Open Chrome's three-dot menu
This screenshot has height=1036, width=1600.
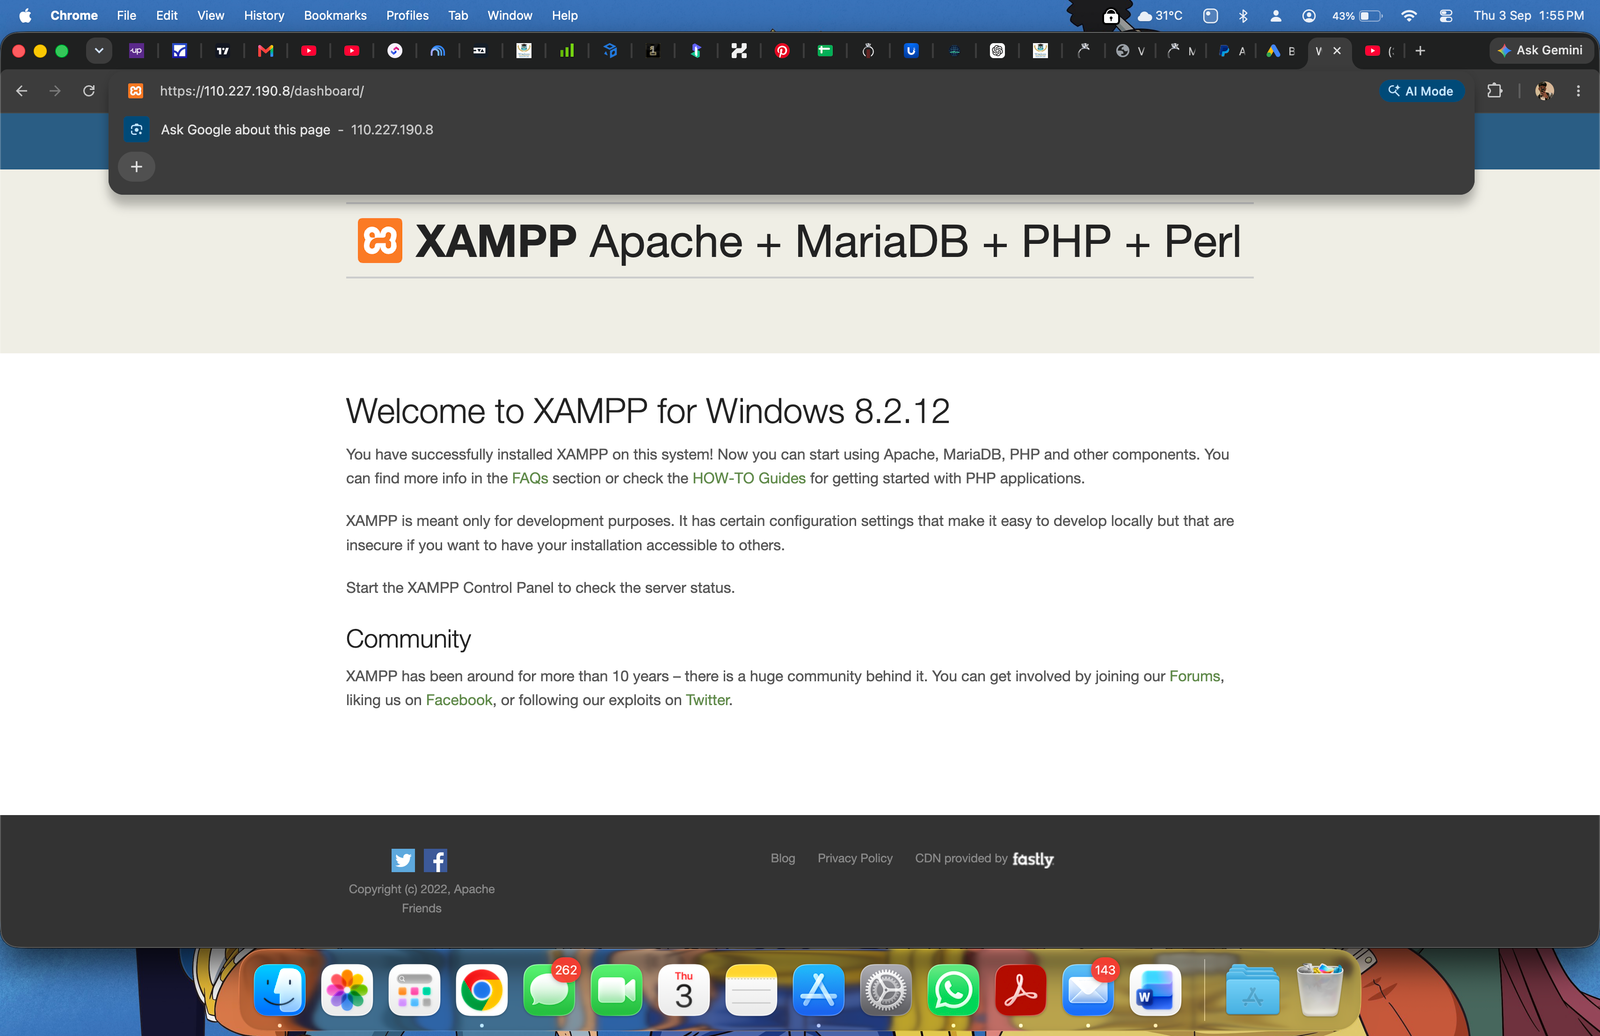point(1578,91)
